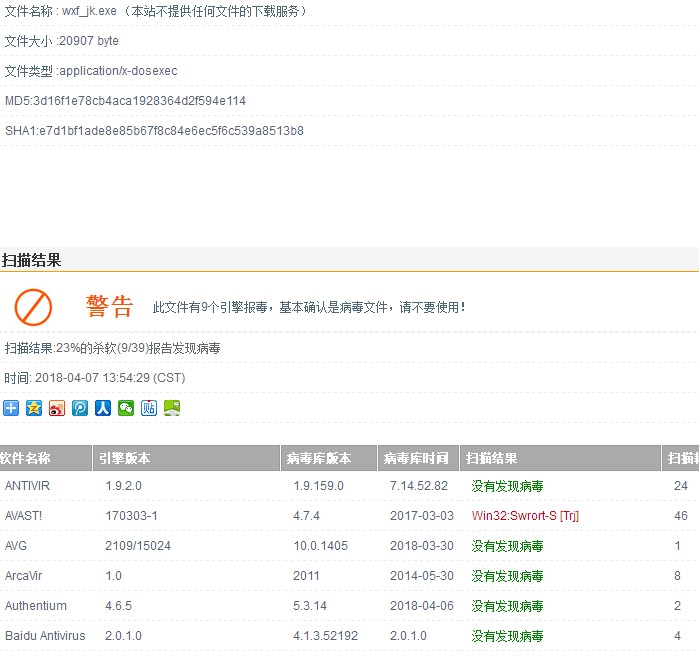The height and width of the screenshot is (657, 699).
Task: Click the 软件名称 column header
Action: tap(45, 458)
